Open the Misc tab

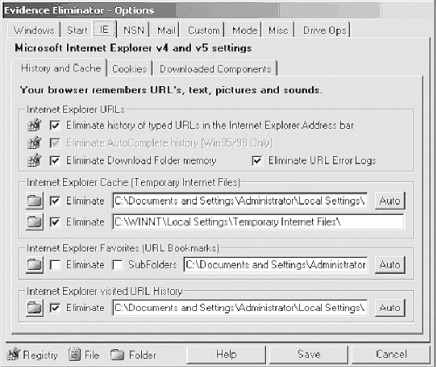click(278, 30)
